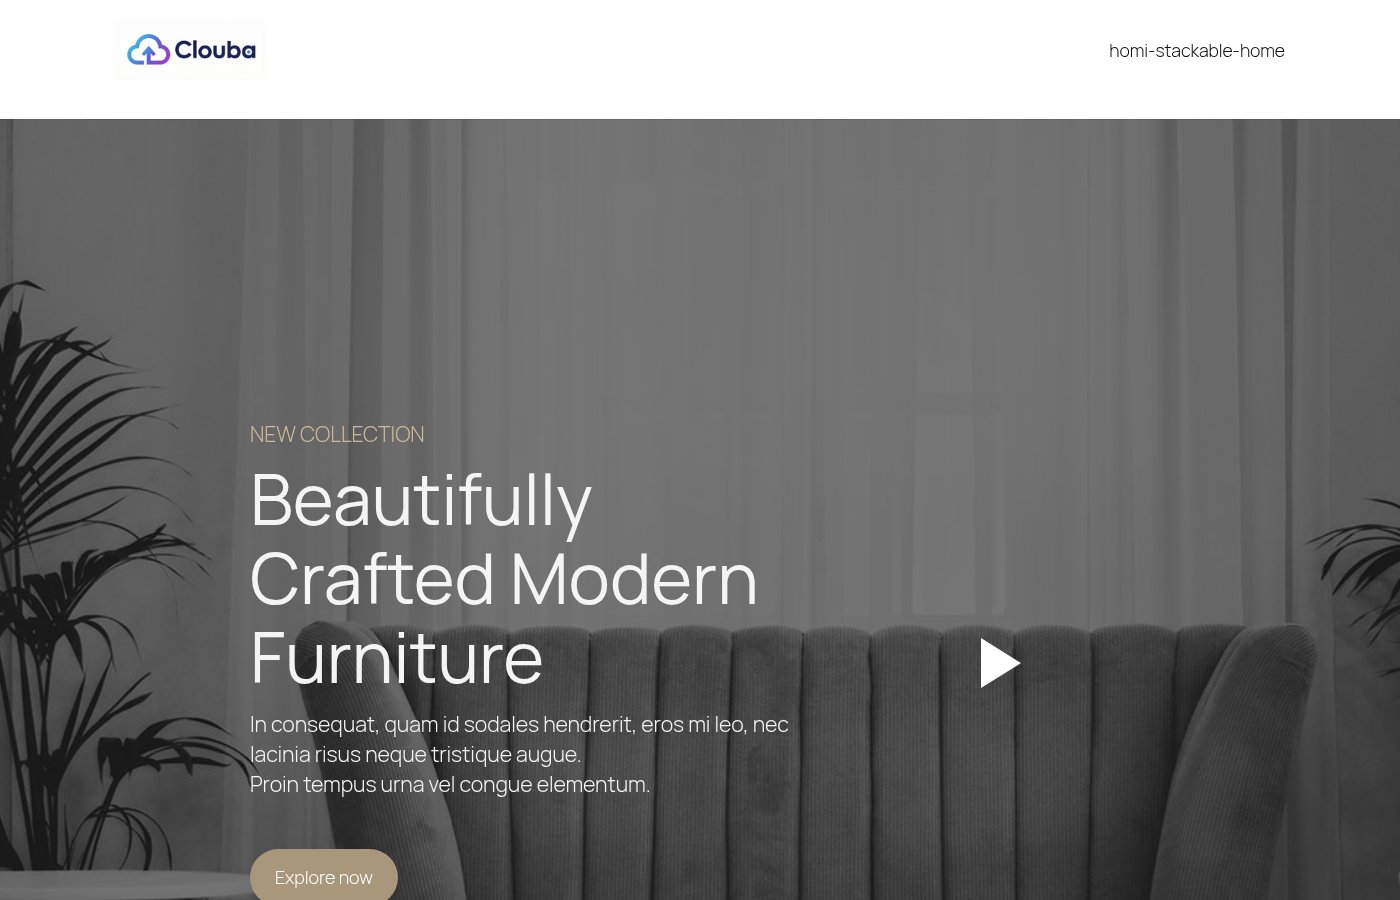Open the homi-stackable-home menu link
The image size is (1400, 900).
[1196, 51]
